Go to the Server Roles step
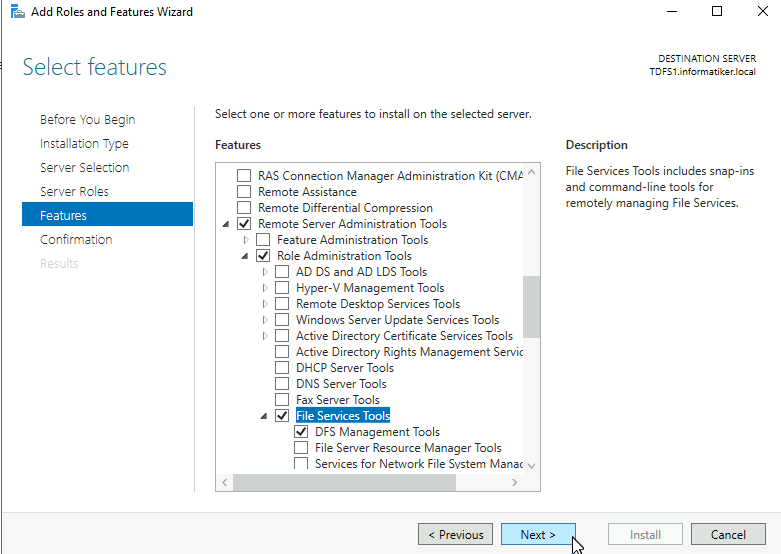The width and height of the screenshot is (781, 554). tap(74, 191)
